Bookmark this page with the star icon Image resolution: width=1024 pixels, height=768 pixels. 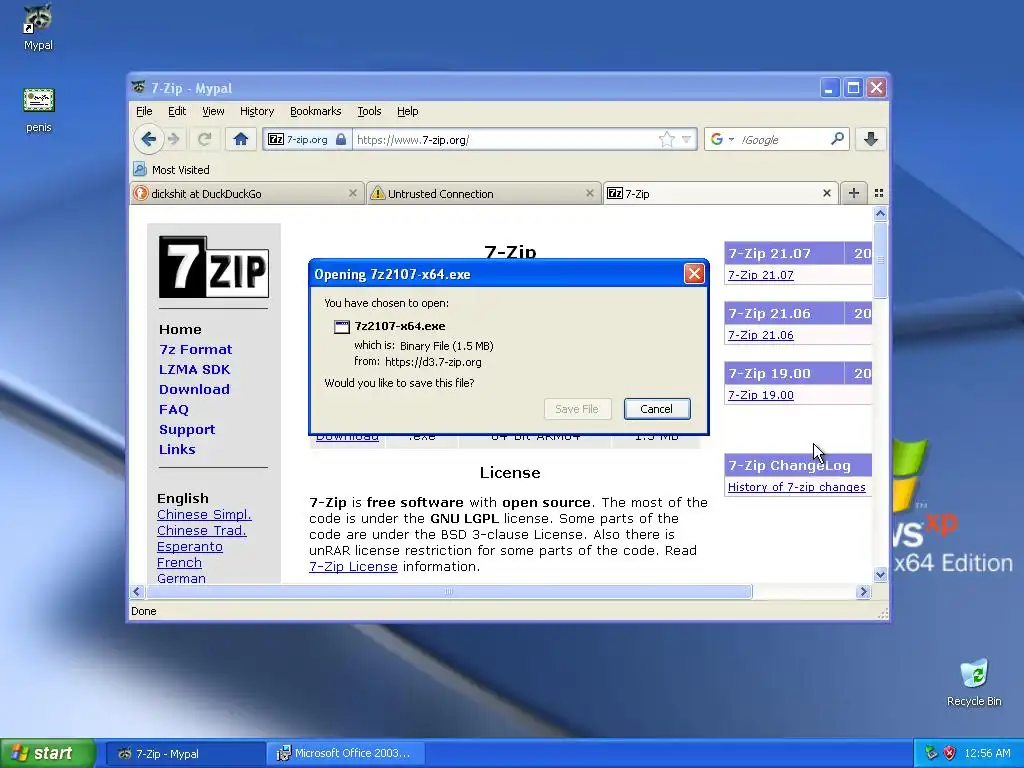pos(666,139)
